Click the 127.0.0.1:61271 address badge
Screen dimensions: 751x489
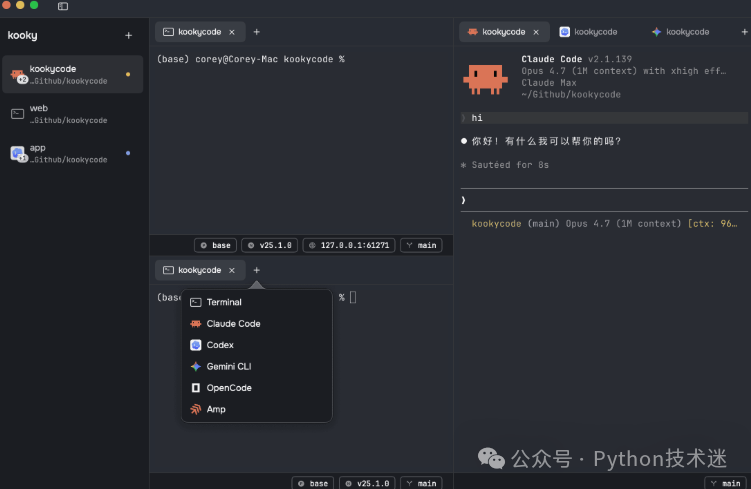pyautogui.click(x=349, y=245)
